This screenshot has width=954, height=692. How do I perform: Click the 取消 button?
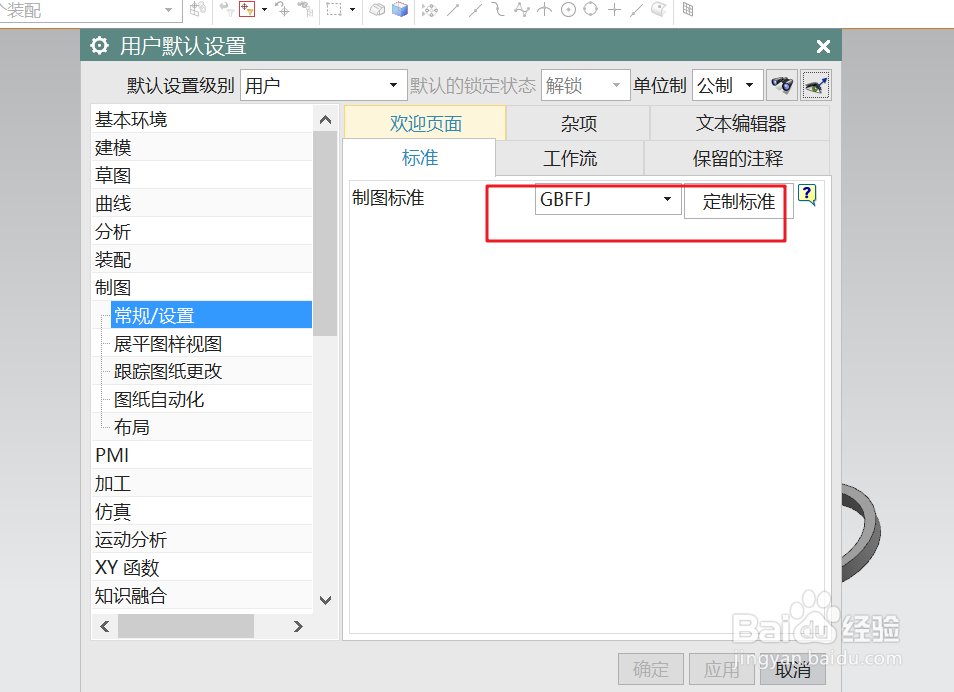793,669
